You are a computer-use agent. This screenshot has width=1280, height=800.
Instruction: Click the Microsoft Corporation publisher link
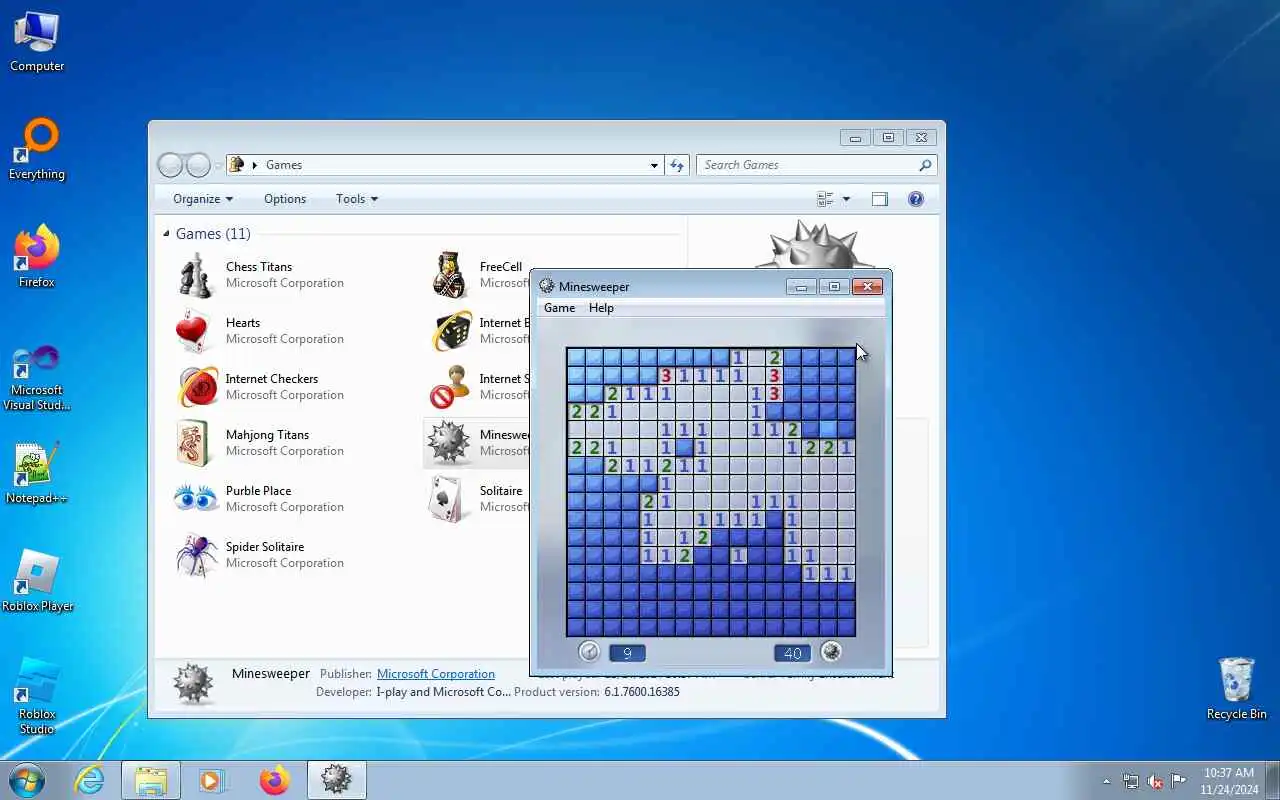coord(436,674)
